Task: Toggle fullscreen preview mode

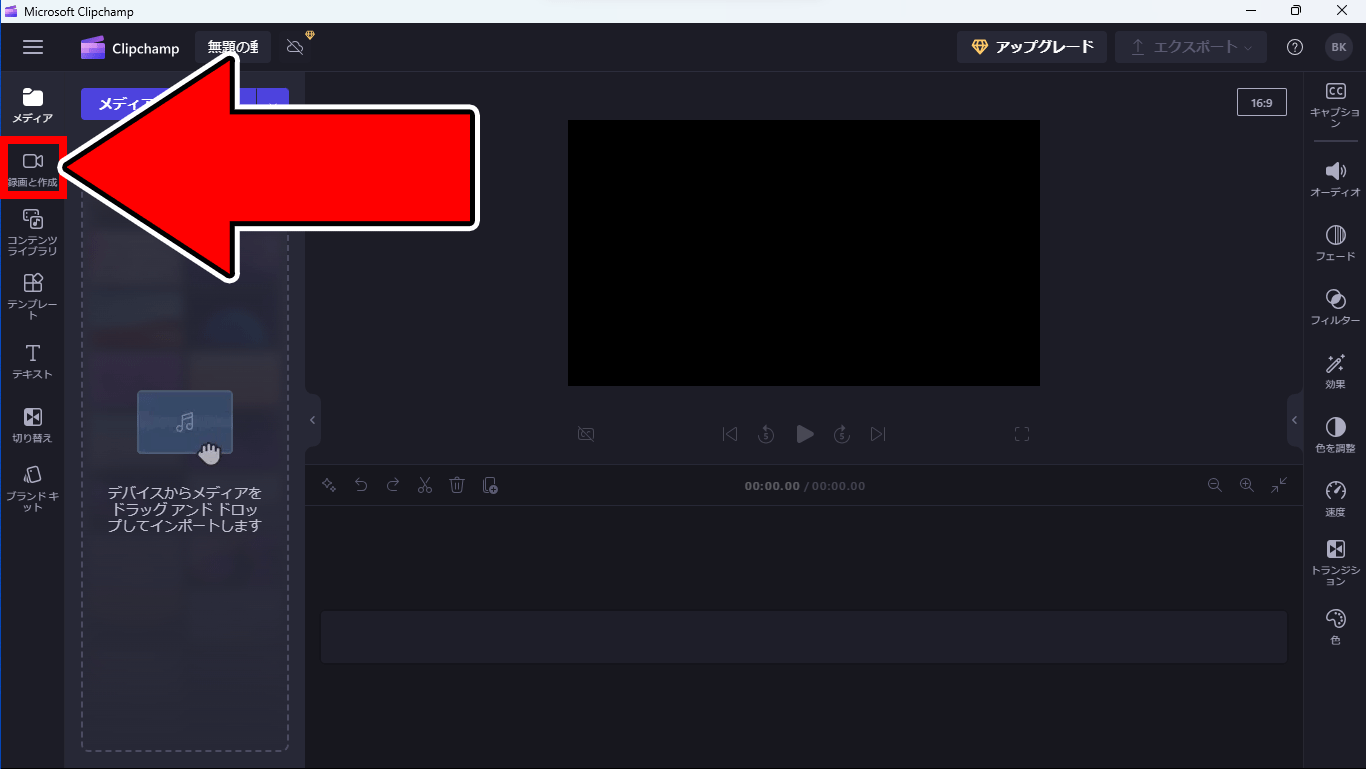Action: [x=1021, y=434]
